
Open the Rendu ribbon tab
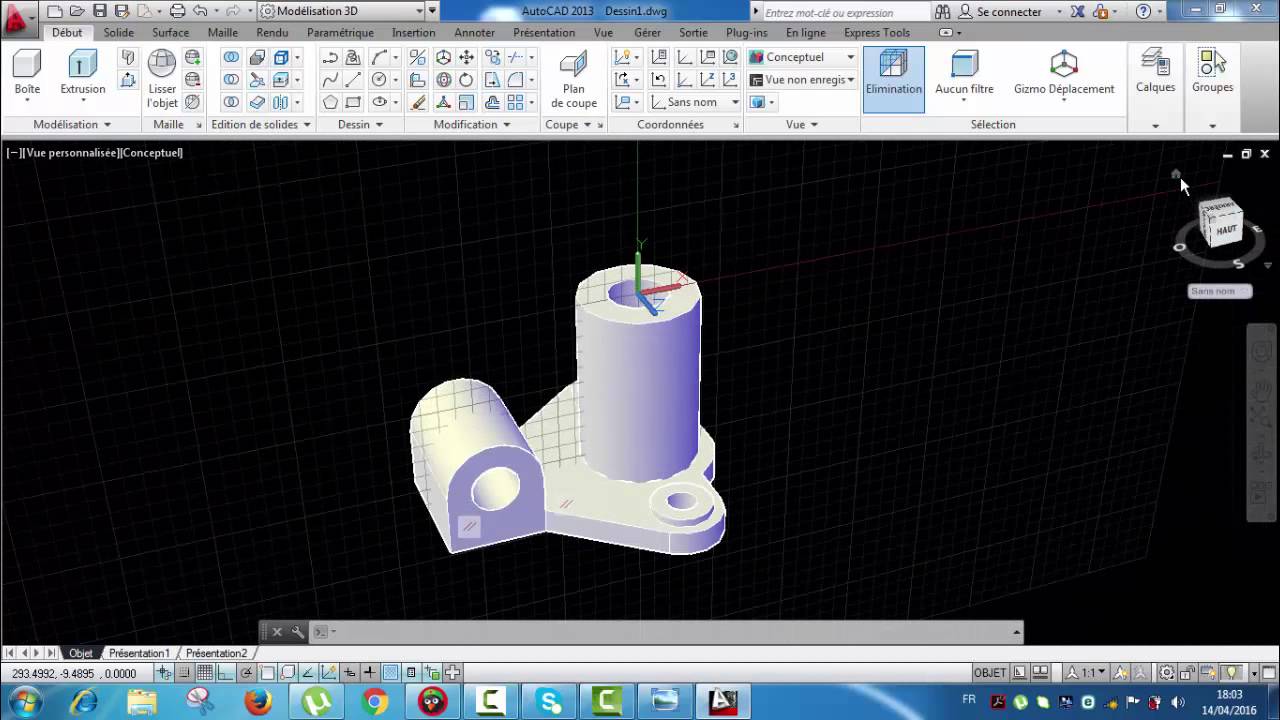pos(272,32)
